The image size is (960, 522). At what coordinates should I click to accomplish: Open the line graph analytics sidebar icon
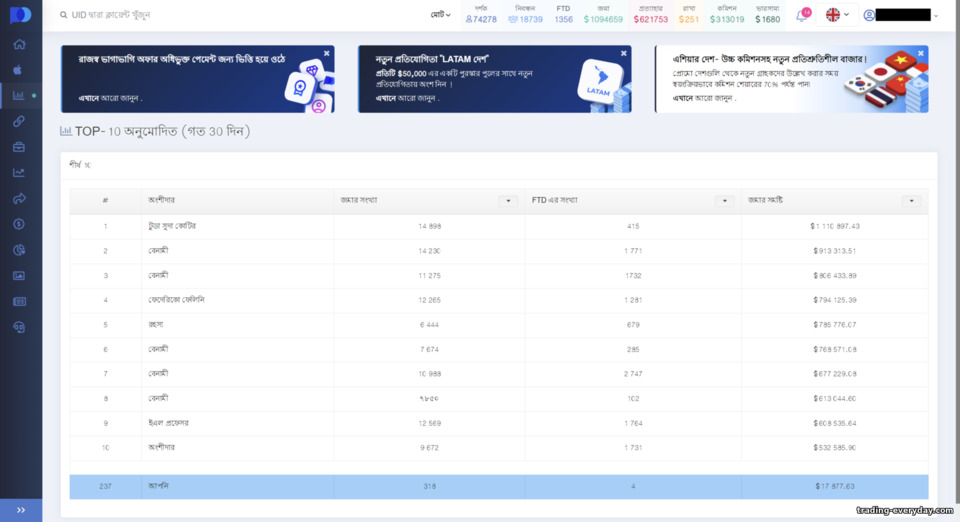pyautogui.click(x=19, y=173)
